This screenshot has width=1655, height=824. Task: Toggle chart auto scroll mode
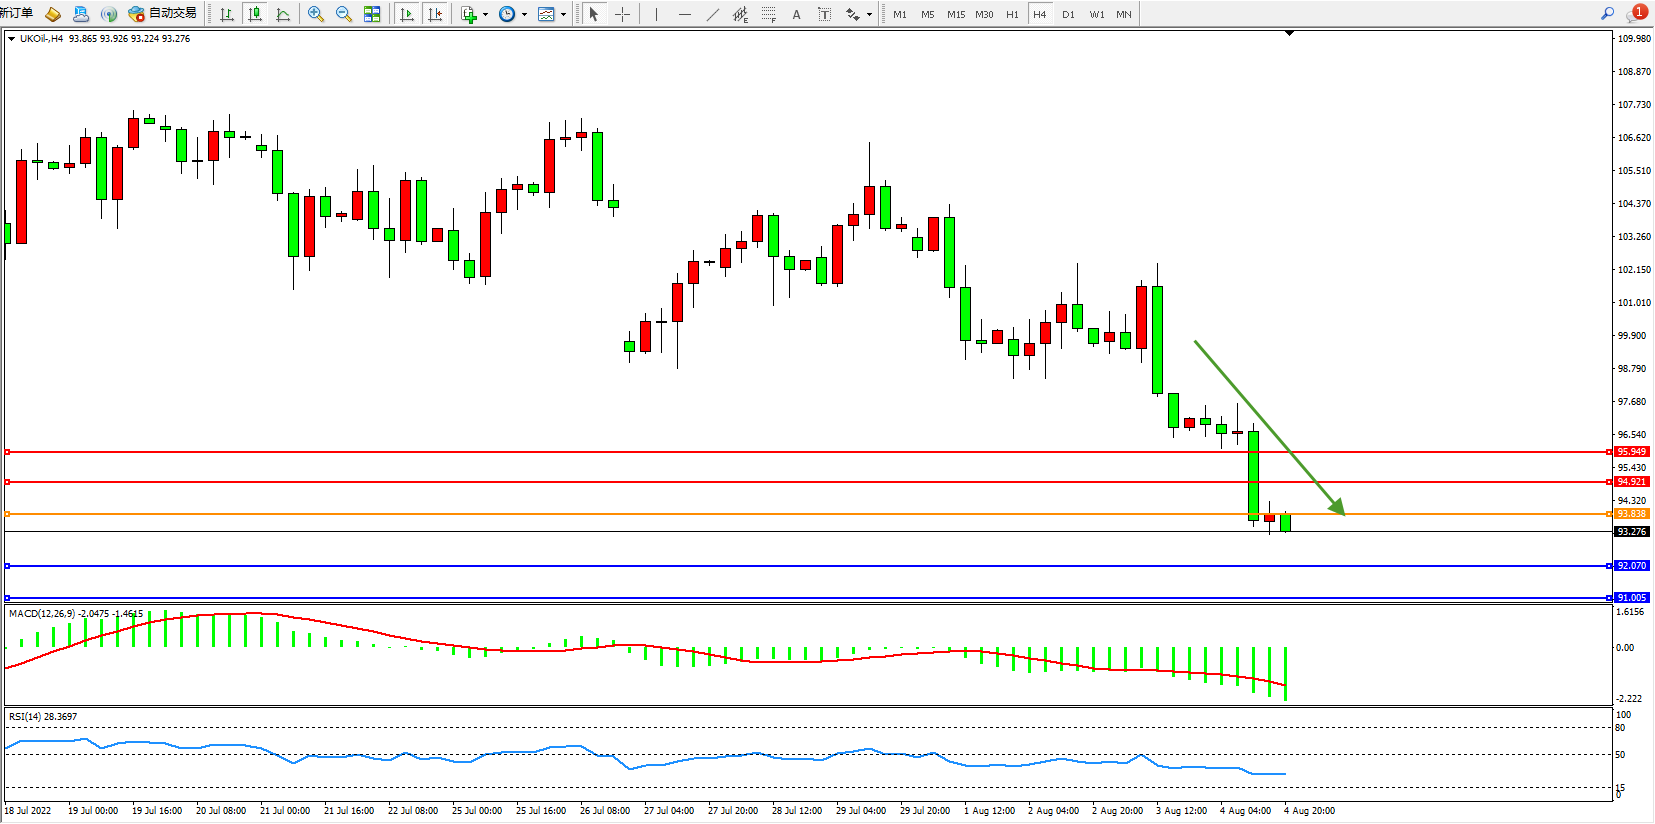point(406,14)
